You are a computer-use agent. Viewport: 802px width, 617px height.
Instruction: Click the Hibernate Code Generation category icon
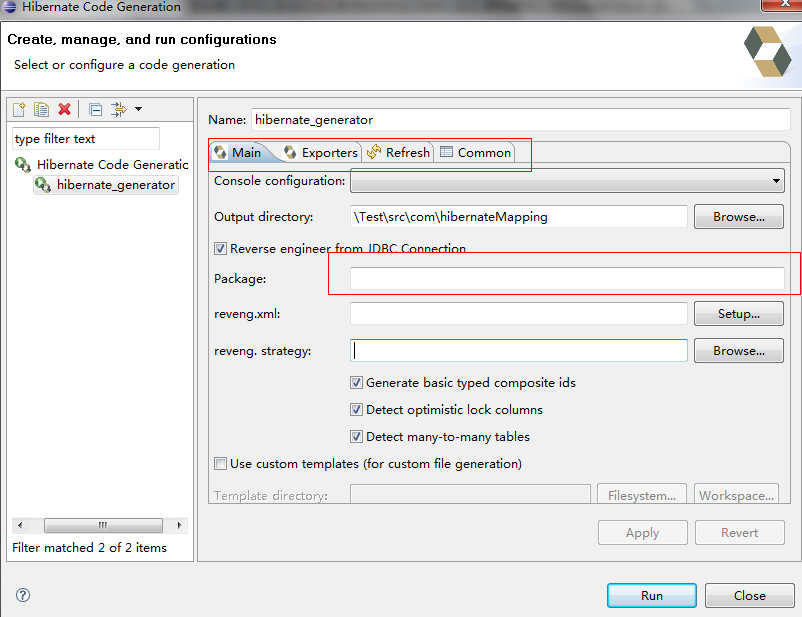click(23, 165)
